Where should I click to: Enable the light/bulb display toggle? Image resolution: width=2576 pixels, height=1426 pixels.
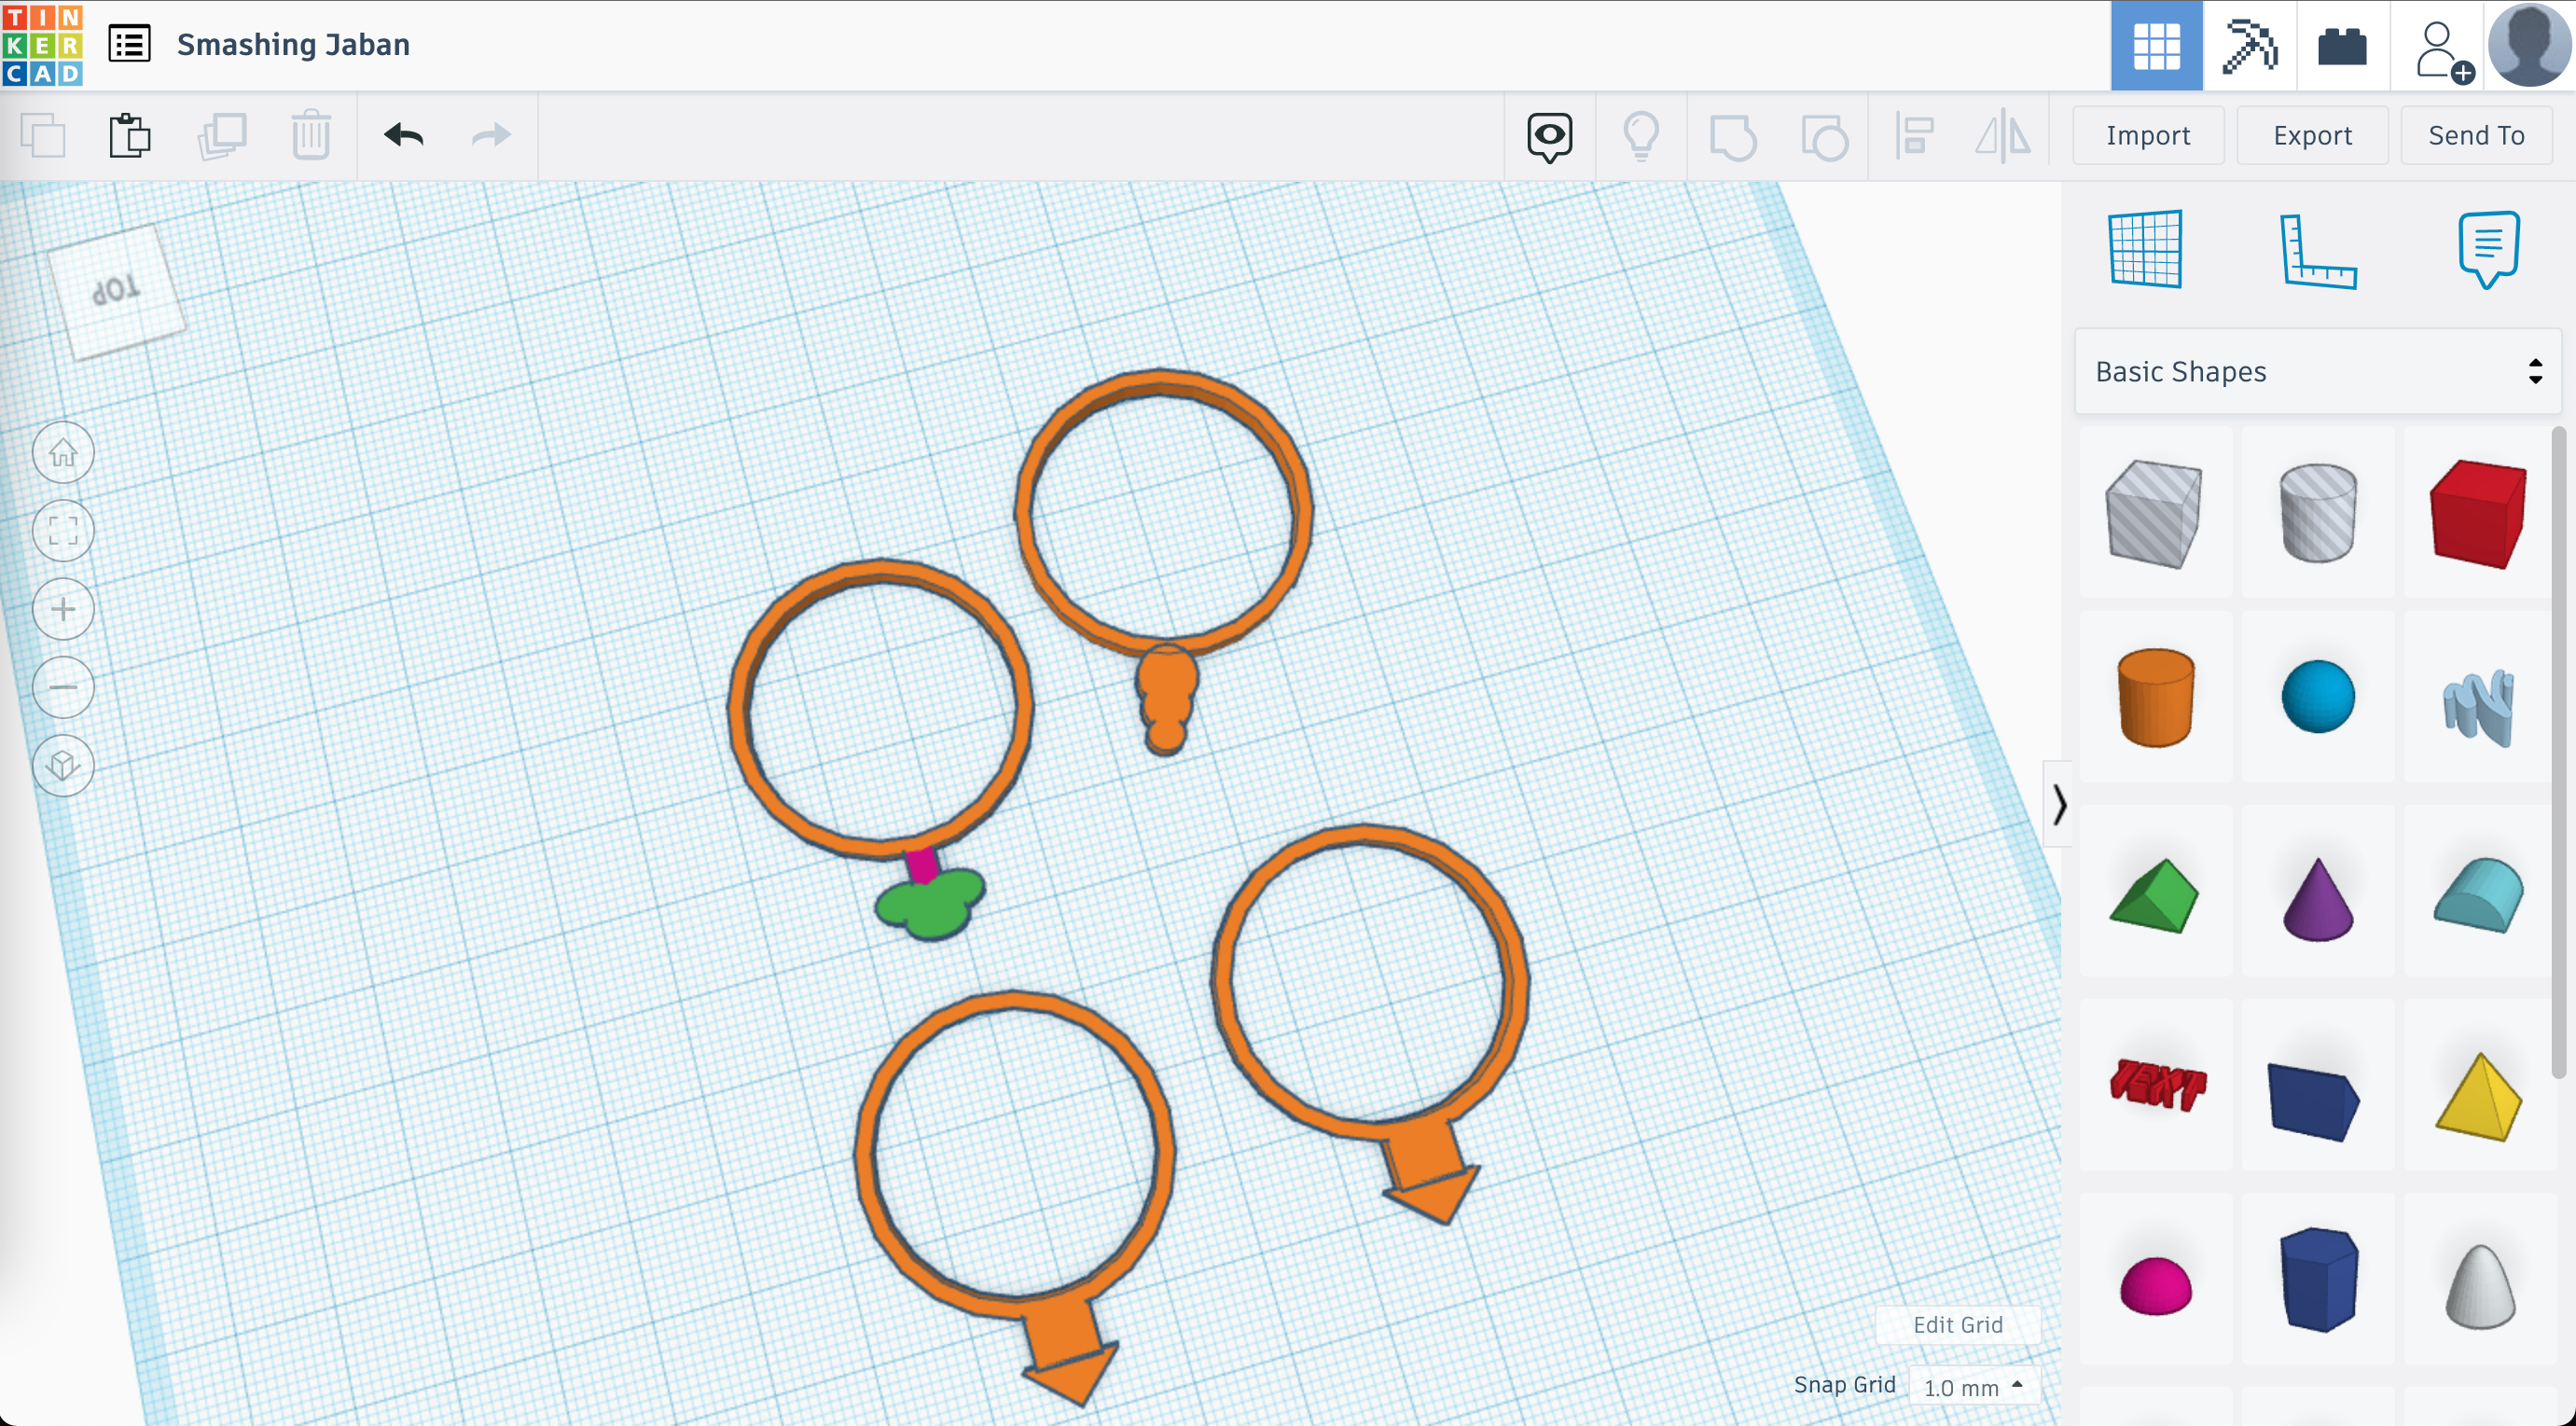[x=1640, y=135]
